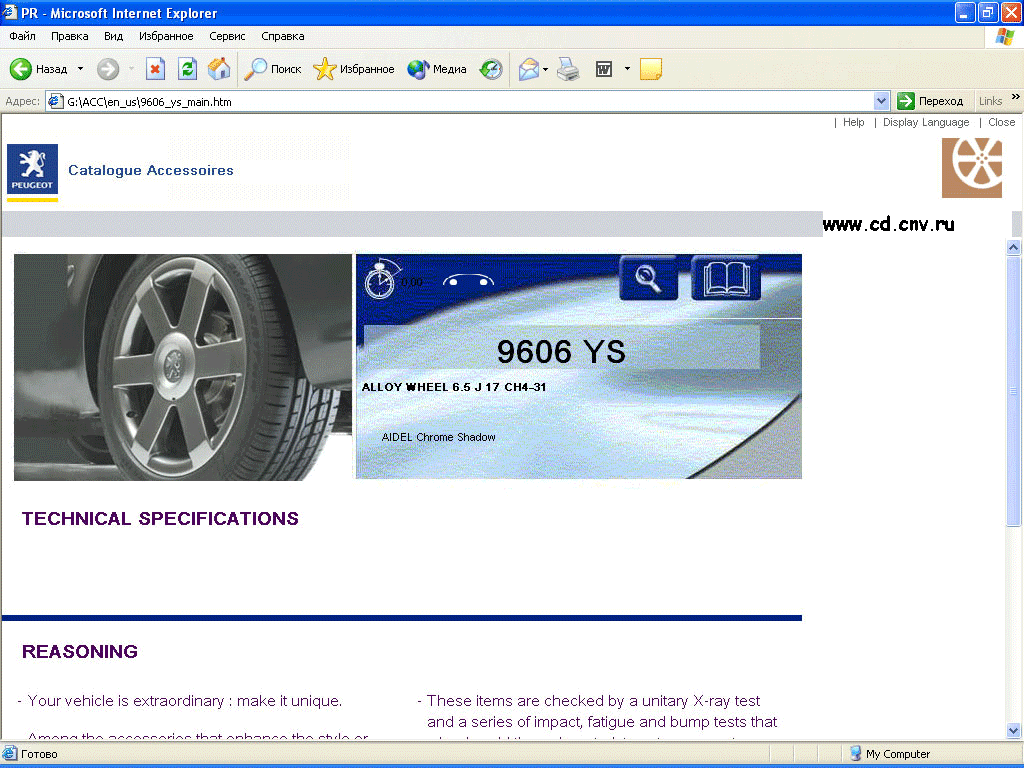Click the stopwatch fitting time icon
Screen dimensions: 1024x768
[381, 280]
